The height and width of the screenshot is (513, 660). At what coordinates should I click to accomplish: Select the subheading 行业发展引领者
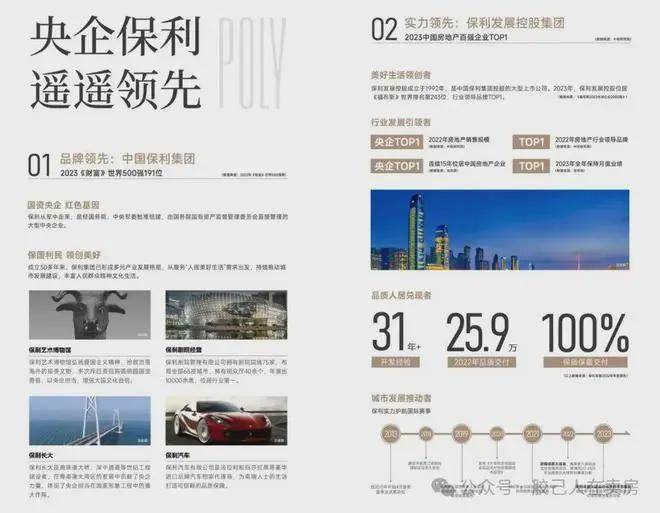tap(401, 123)
